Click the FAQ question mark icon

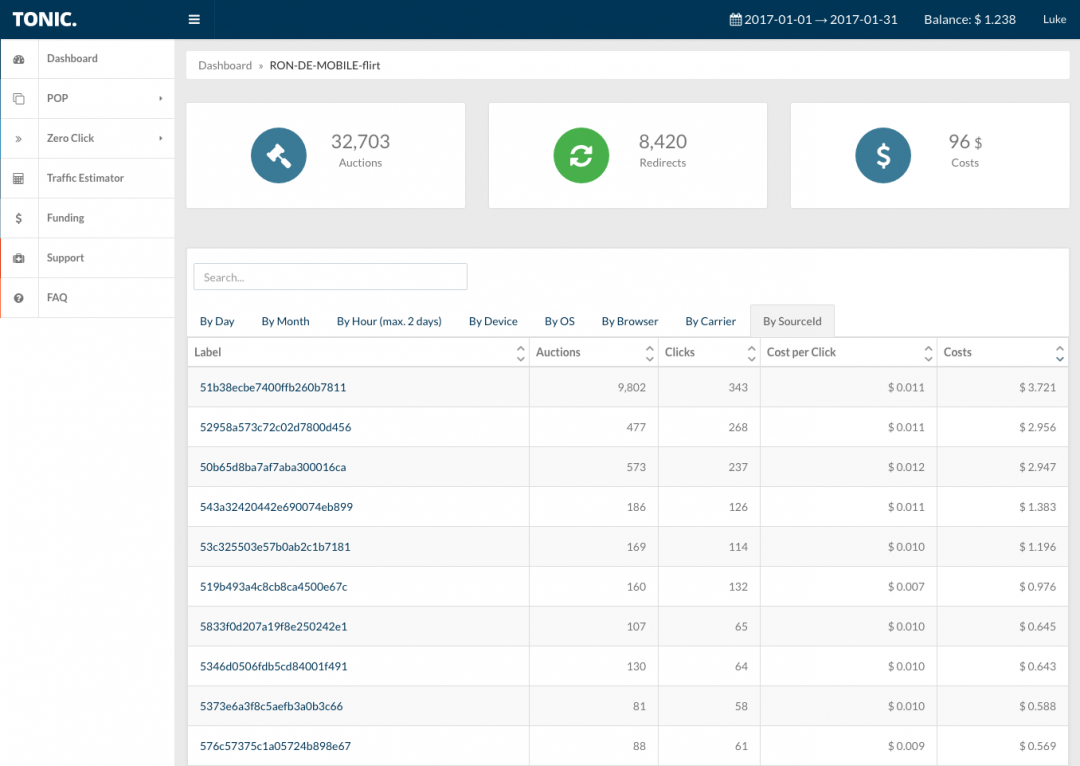18,298
